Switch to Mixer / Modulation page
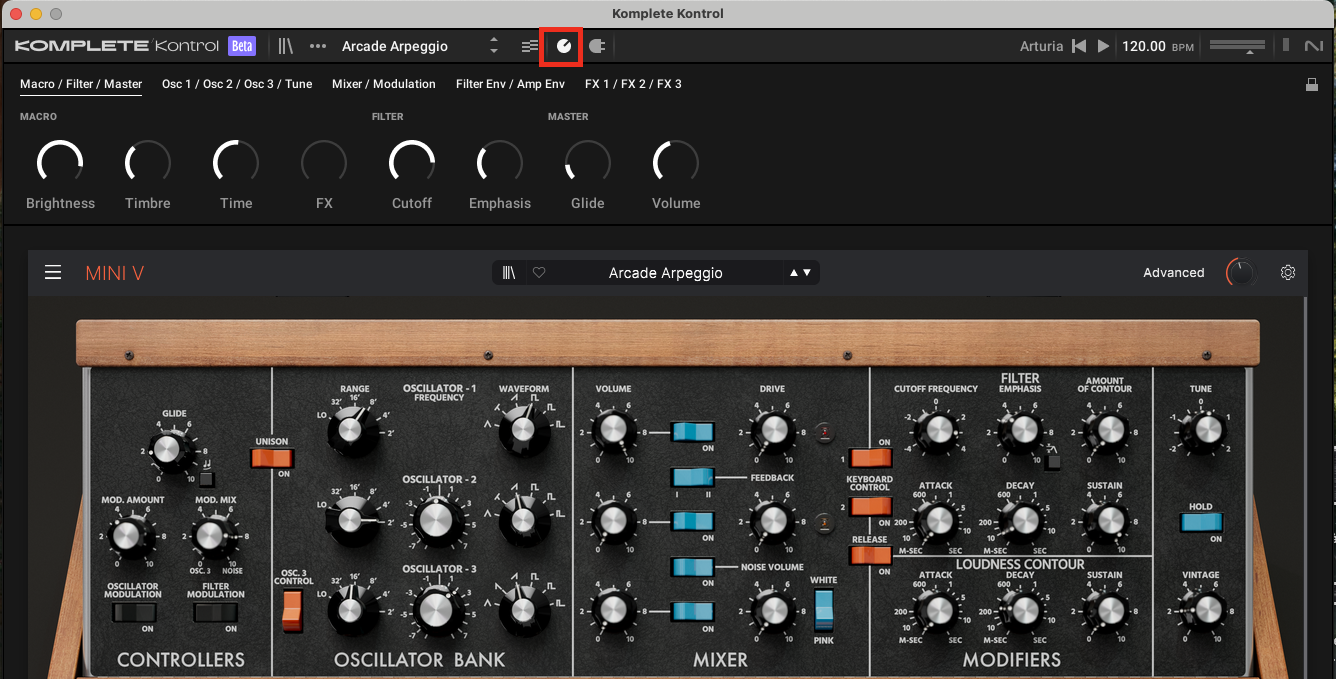Image resolution: width=1336 pixels, height=679 pixels. (384, 84)
